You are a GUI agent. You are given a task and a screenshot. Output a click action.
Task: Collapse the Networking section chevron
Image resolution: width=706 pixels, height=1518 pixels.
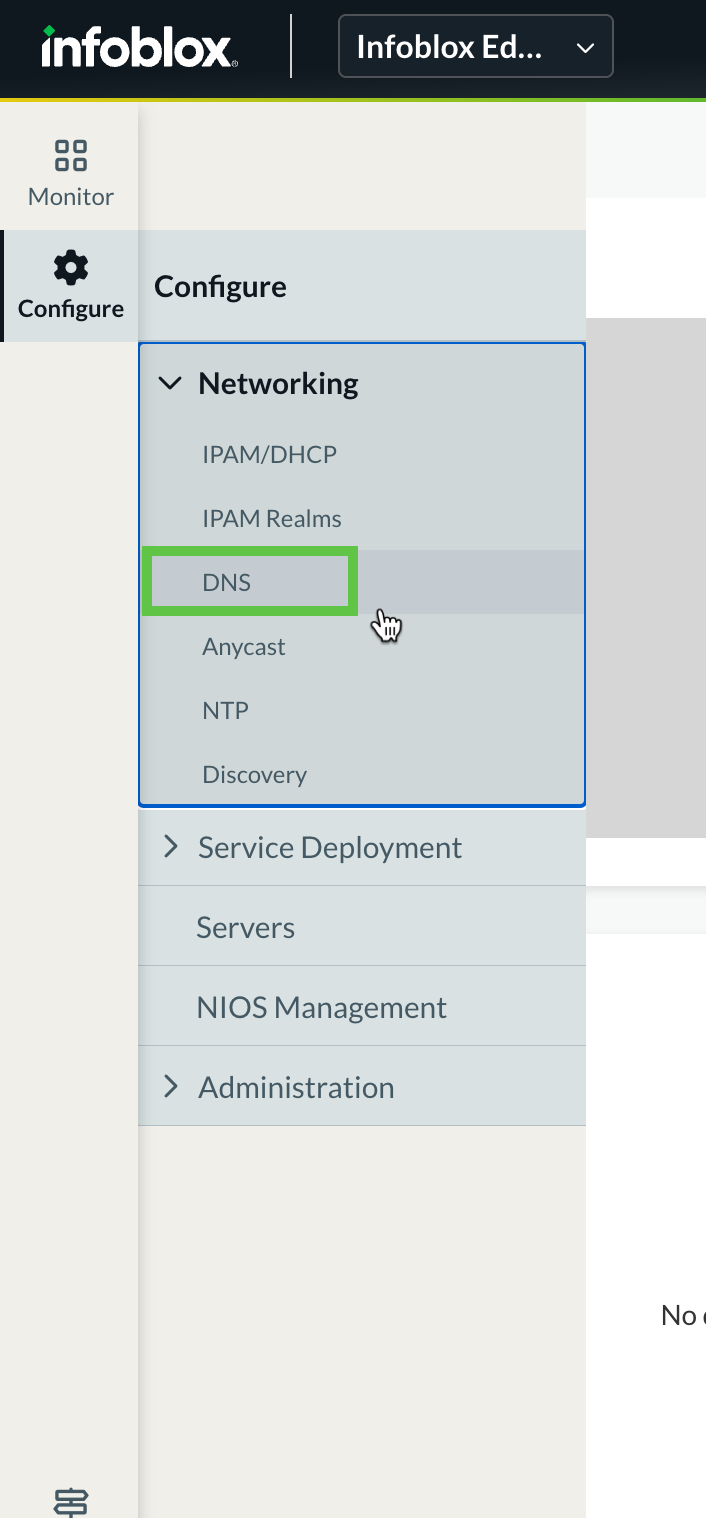(x=171, y=384)
